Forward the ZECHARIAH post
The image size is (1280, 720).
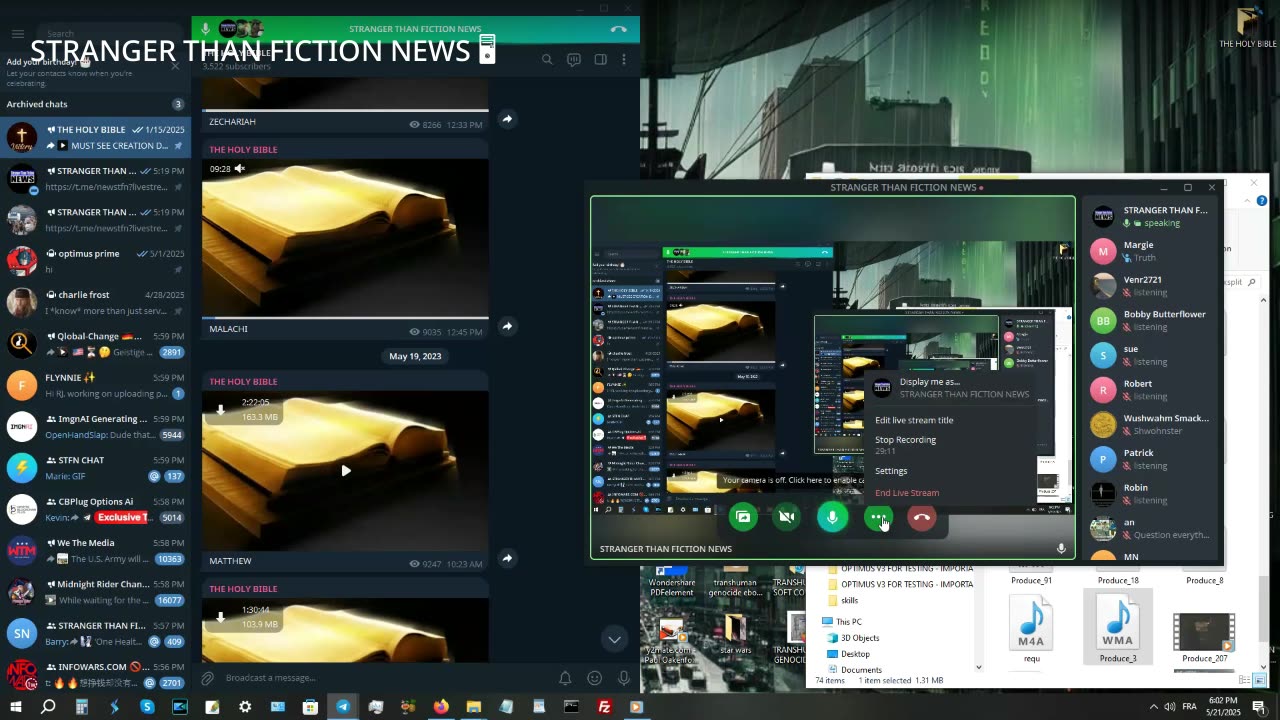coord(507,119)
